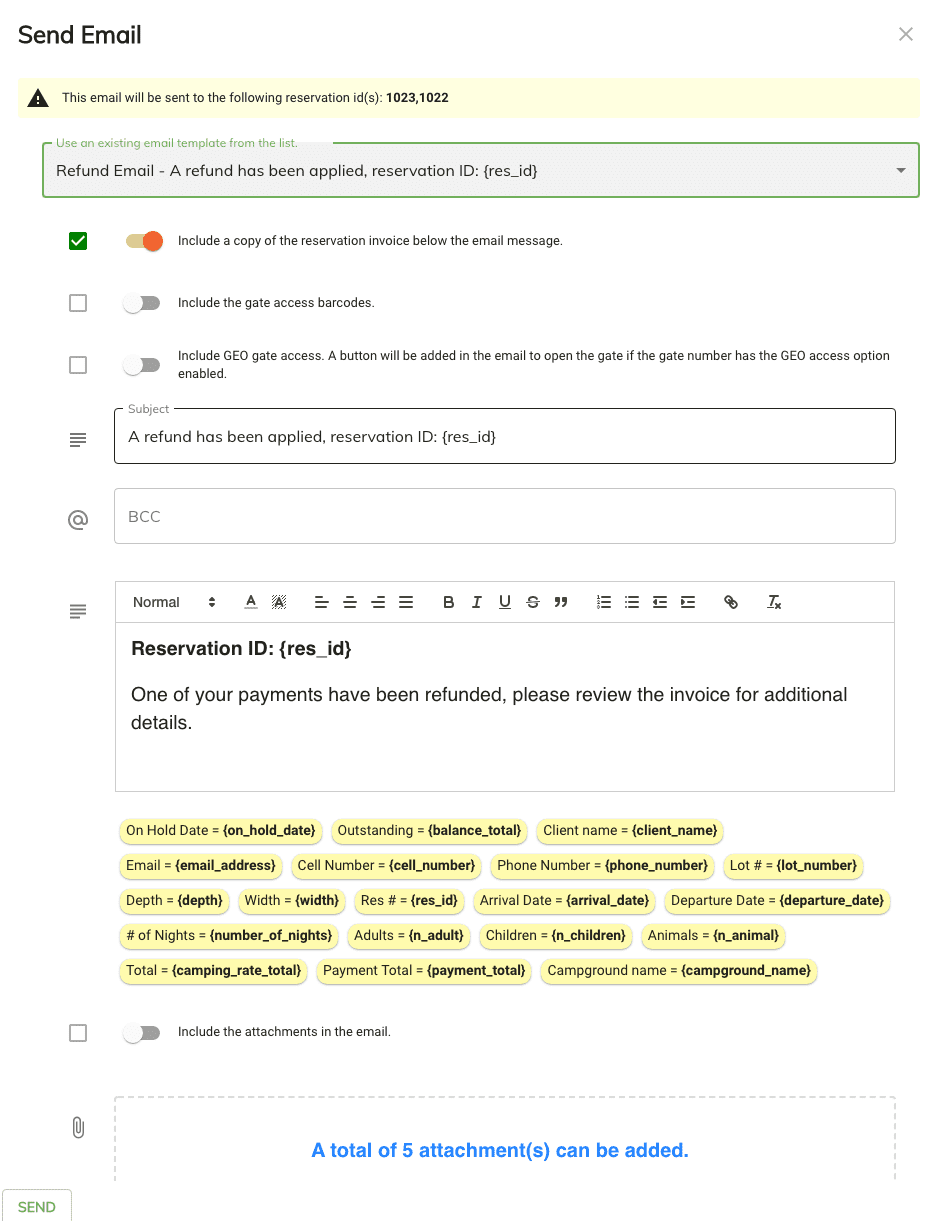Insert a blockquote in the message

tap(561, 602)
